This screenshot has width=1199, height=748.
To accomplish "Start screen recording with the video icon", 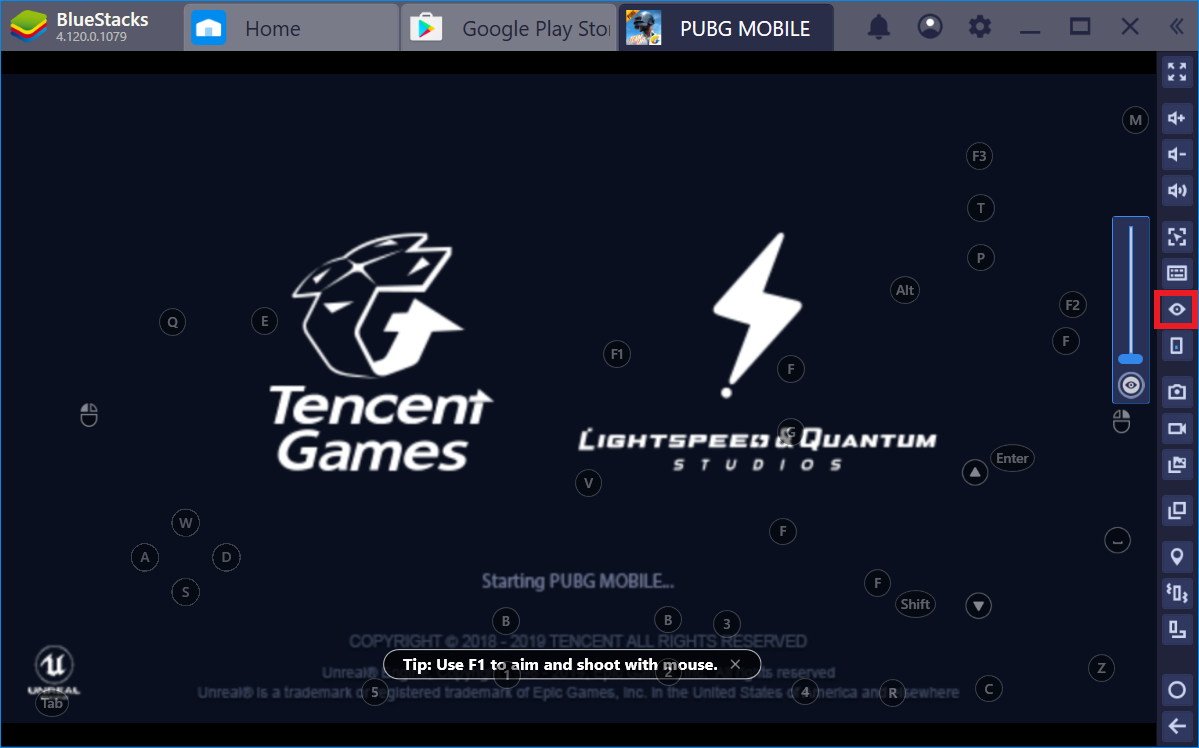I will point(1177,428).
